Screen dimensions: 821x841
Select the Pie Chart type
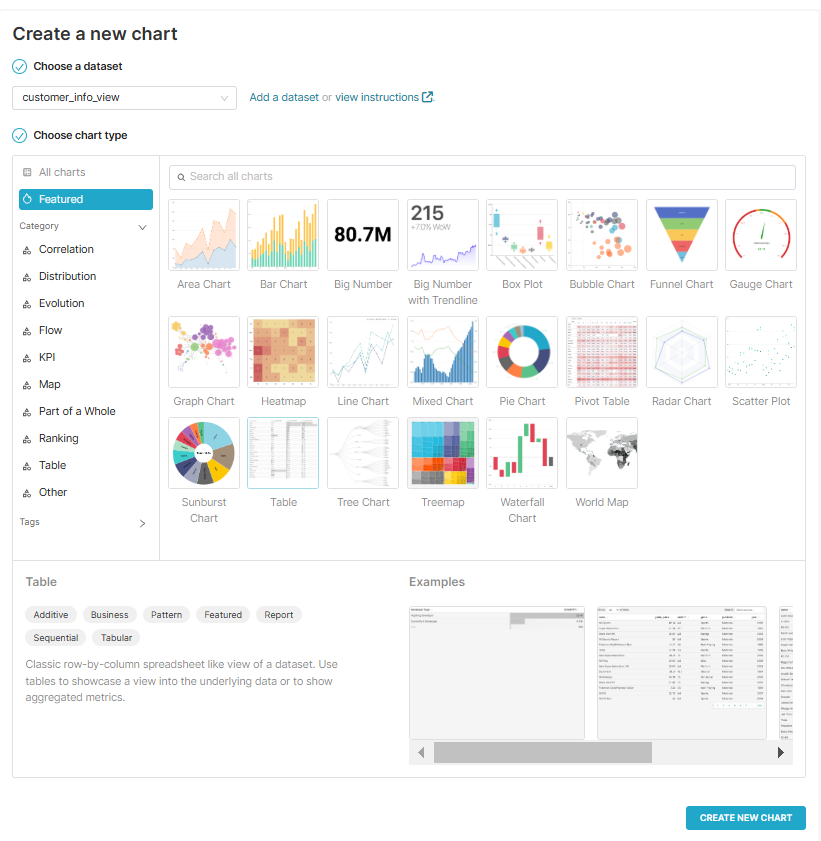[x=521, y=352]
